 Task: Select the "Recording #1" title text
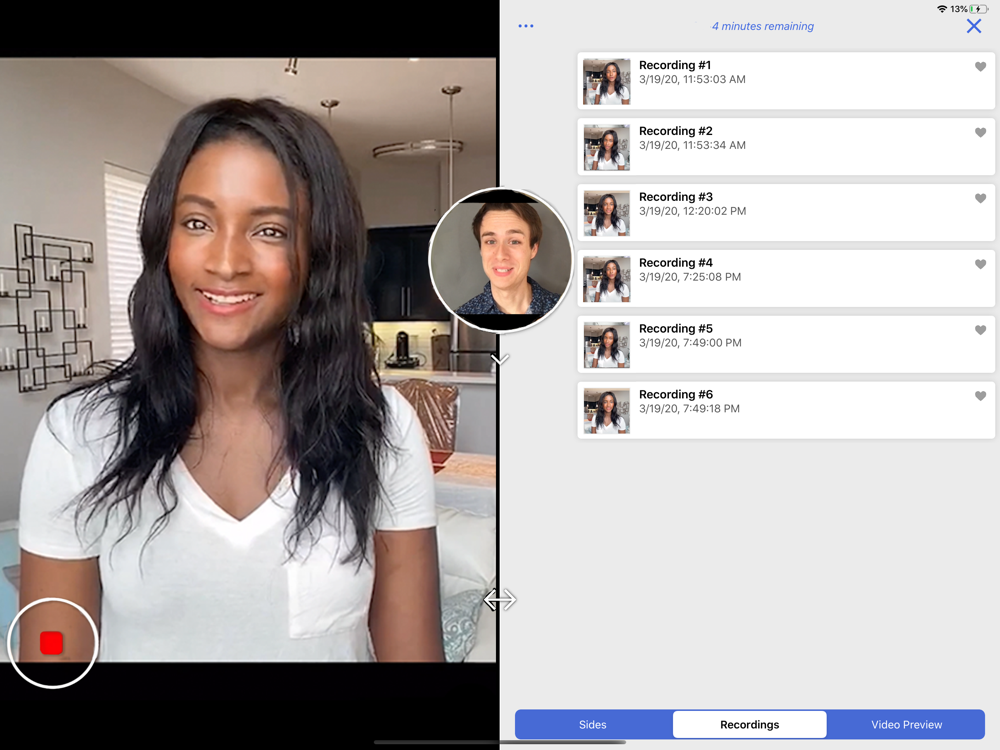point(675,65)
